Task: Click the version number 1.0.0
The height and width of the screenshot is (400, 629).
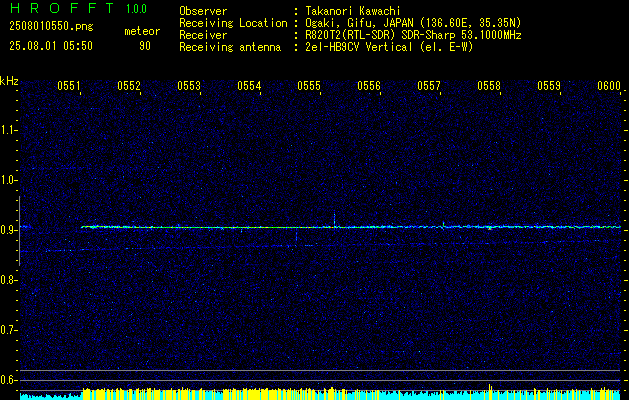Action: coord(136,9)
